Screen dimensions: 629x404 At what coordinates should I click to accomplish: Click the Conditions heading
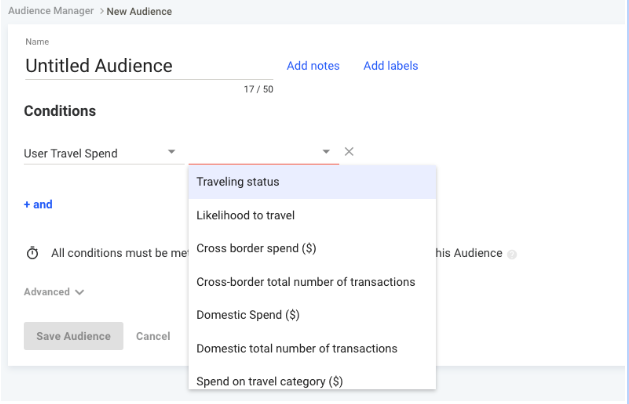tap(60, 111)
